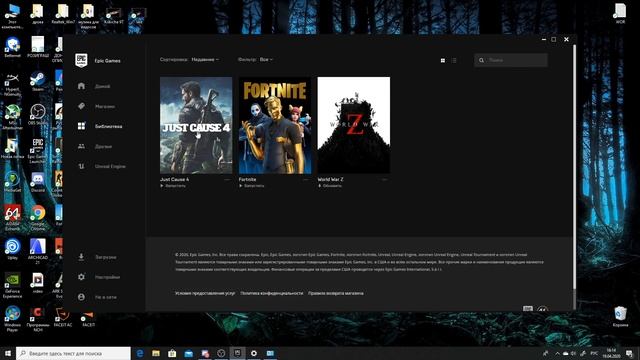Open the video file on desktop
The image size is (640, 360).
[38, 283]
